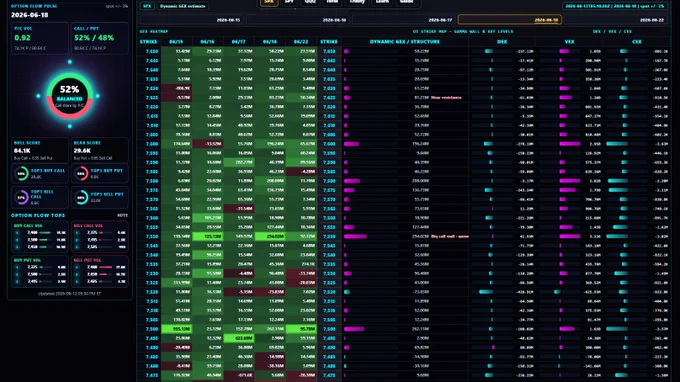
Task: Click the bright green 06/15 cell in the 7,500 row
Action: tap(177, 329)
